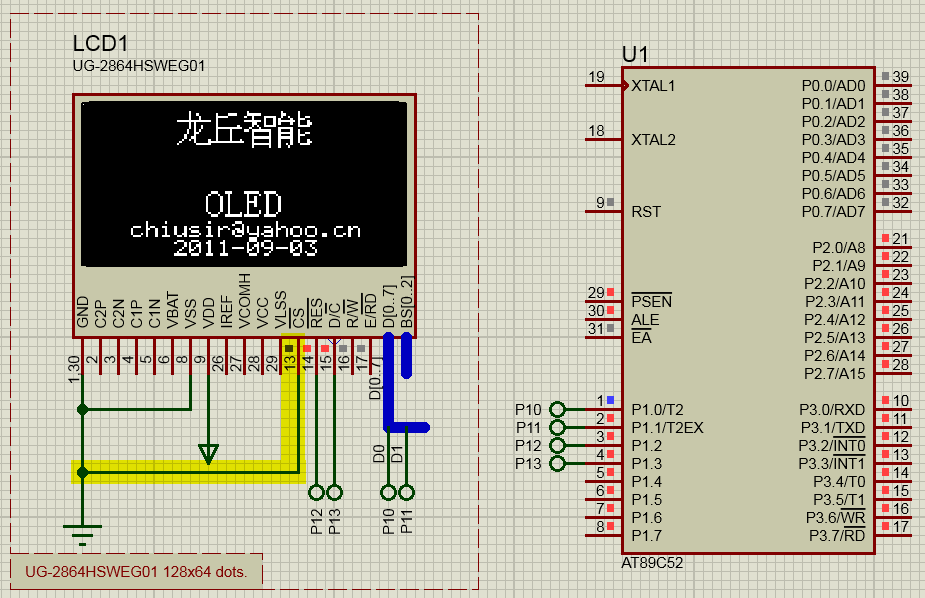Image resolution: width=925 pixels, height=598 pixels.
Task: Click the P12 terminal beside U1 pin P1.2
Action: [x=557, y=445]
